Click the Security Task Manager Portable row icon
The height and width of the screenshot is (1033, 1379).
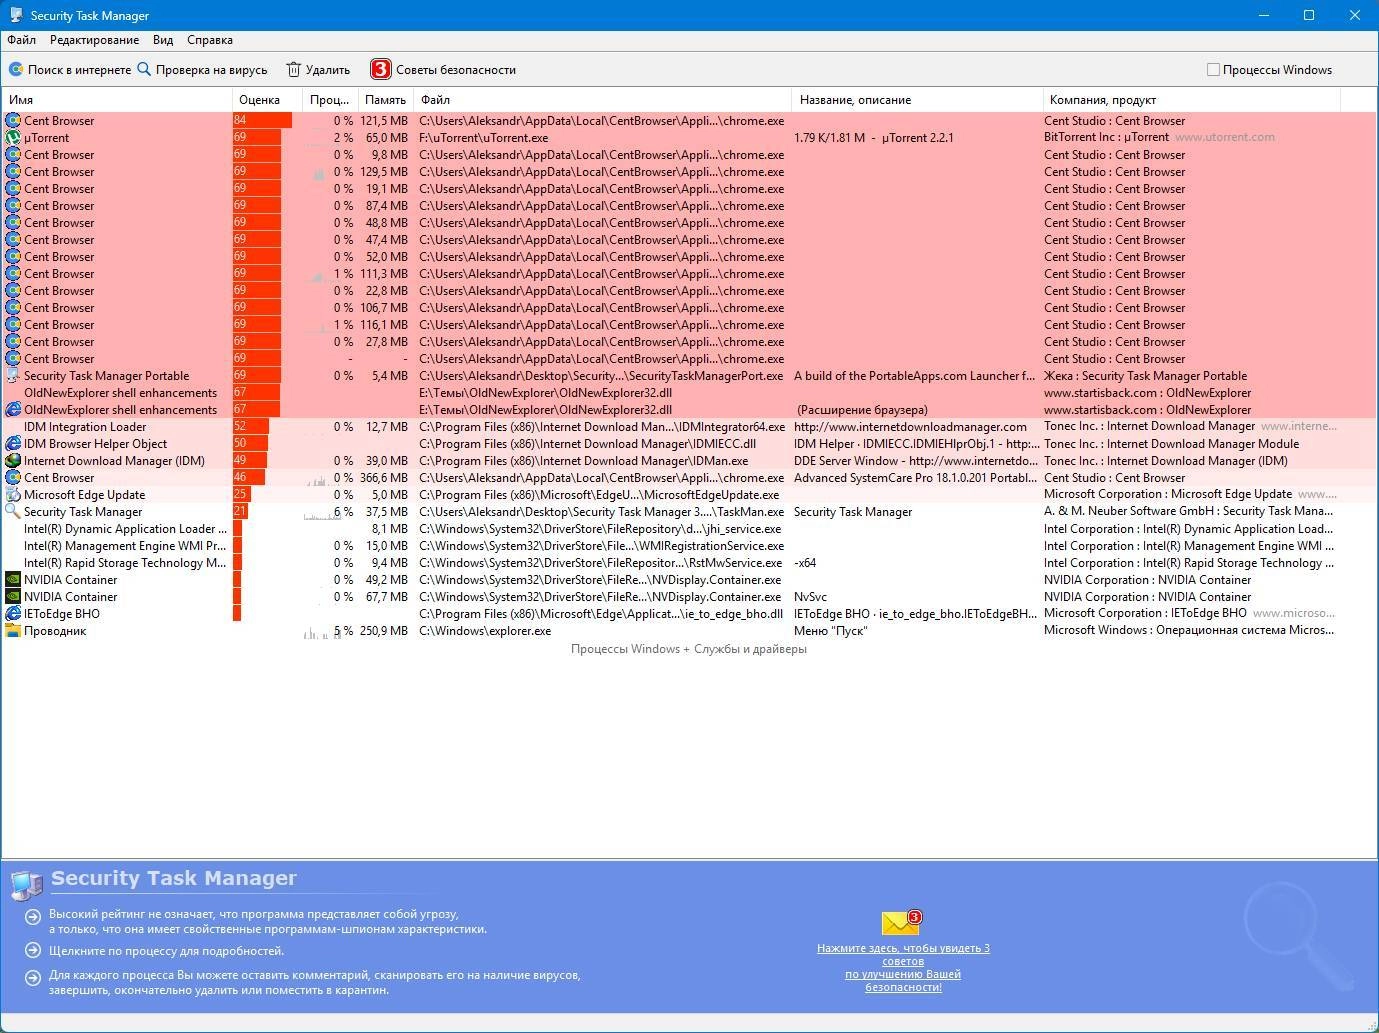[x=13, y=376]
